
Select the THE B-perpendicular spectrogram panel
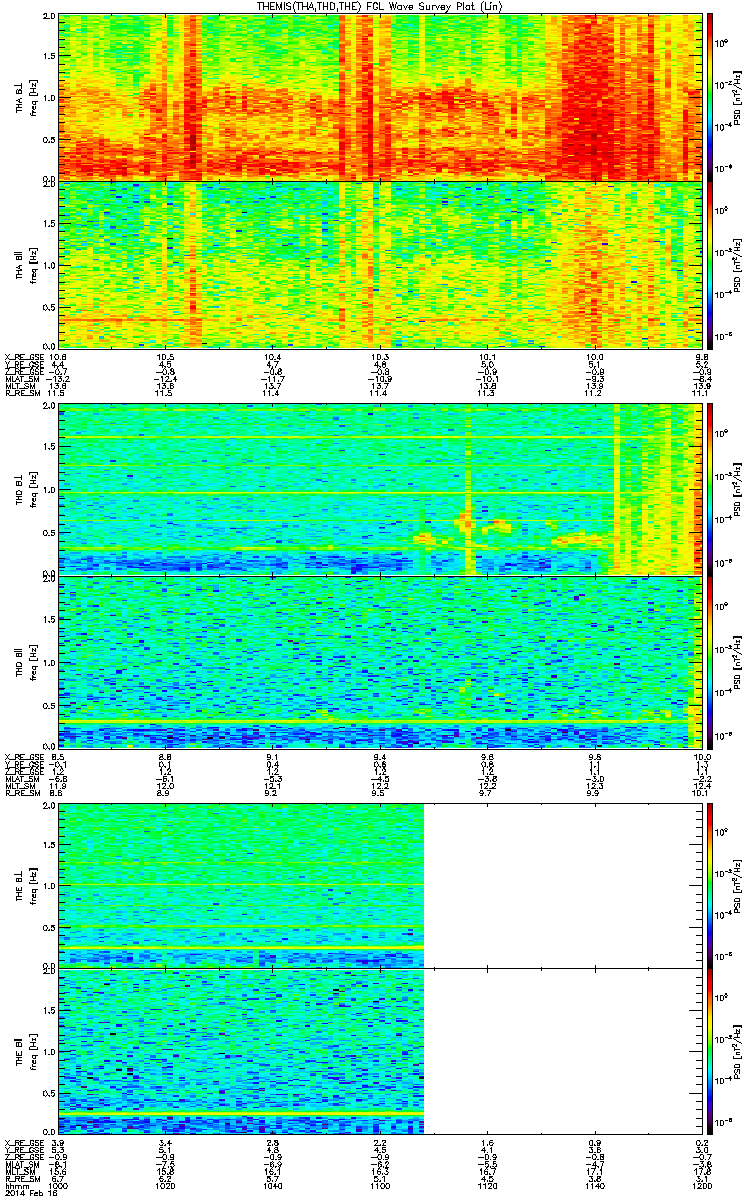380,884
